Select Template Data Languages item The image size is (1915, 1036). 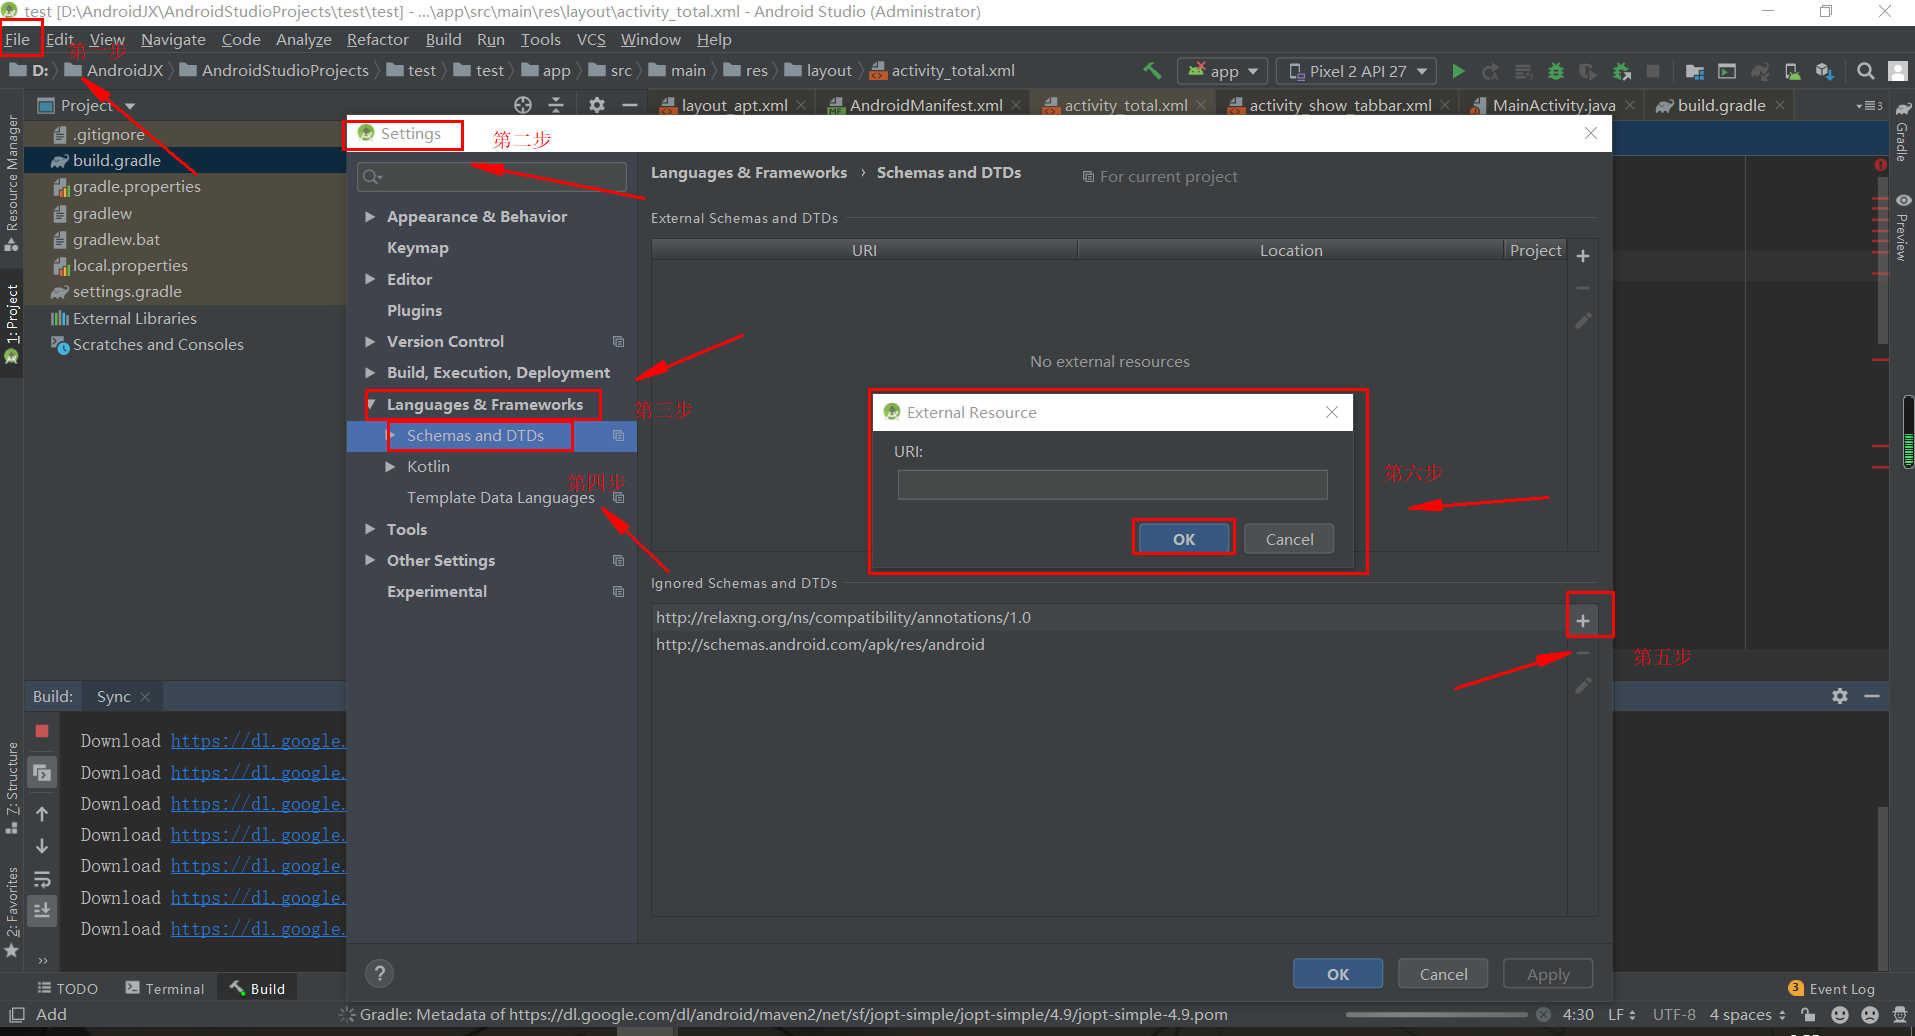tap(500, 497)
